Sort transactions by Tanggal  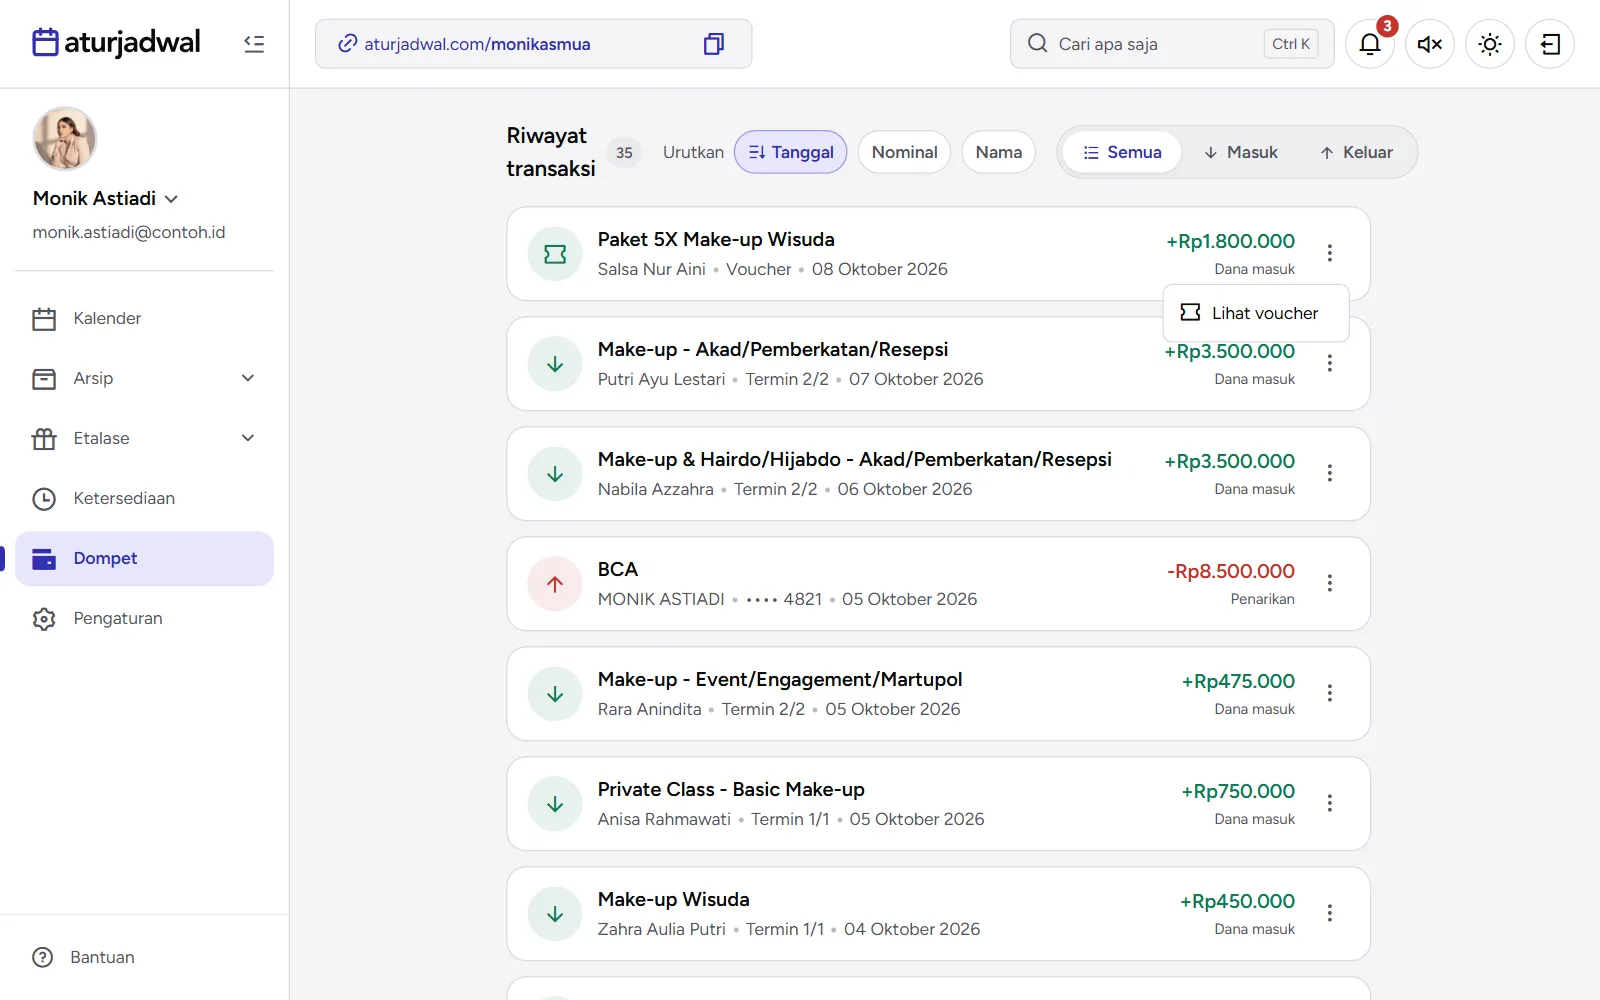791,152
